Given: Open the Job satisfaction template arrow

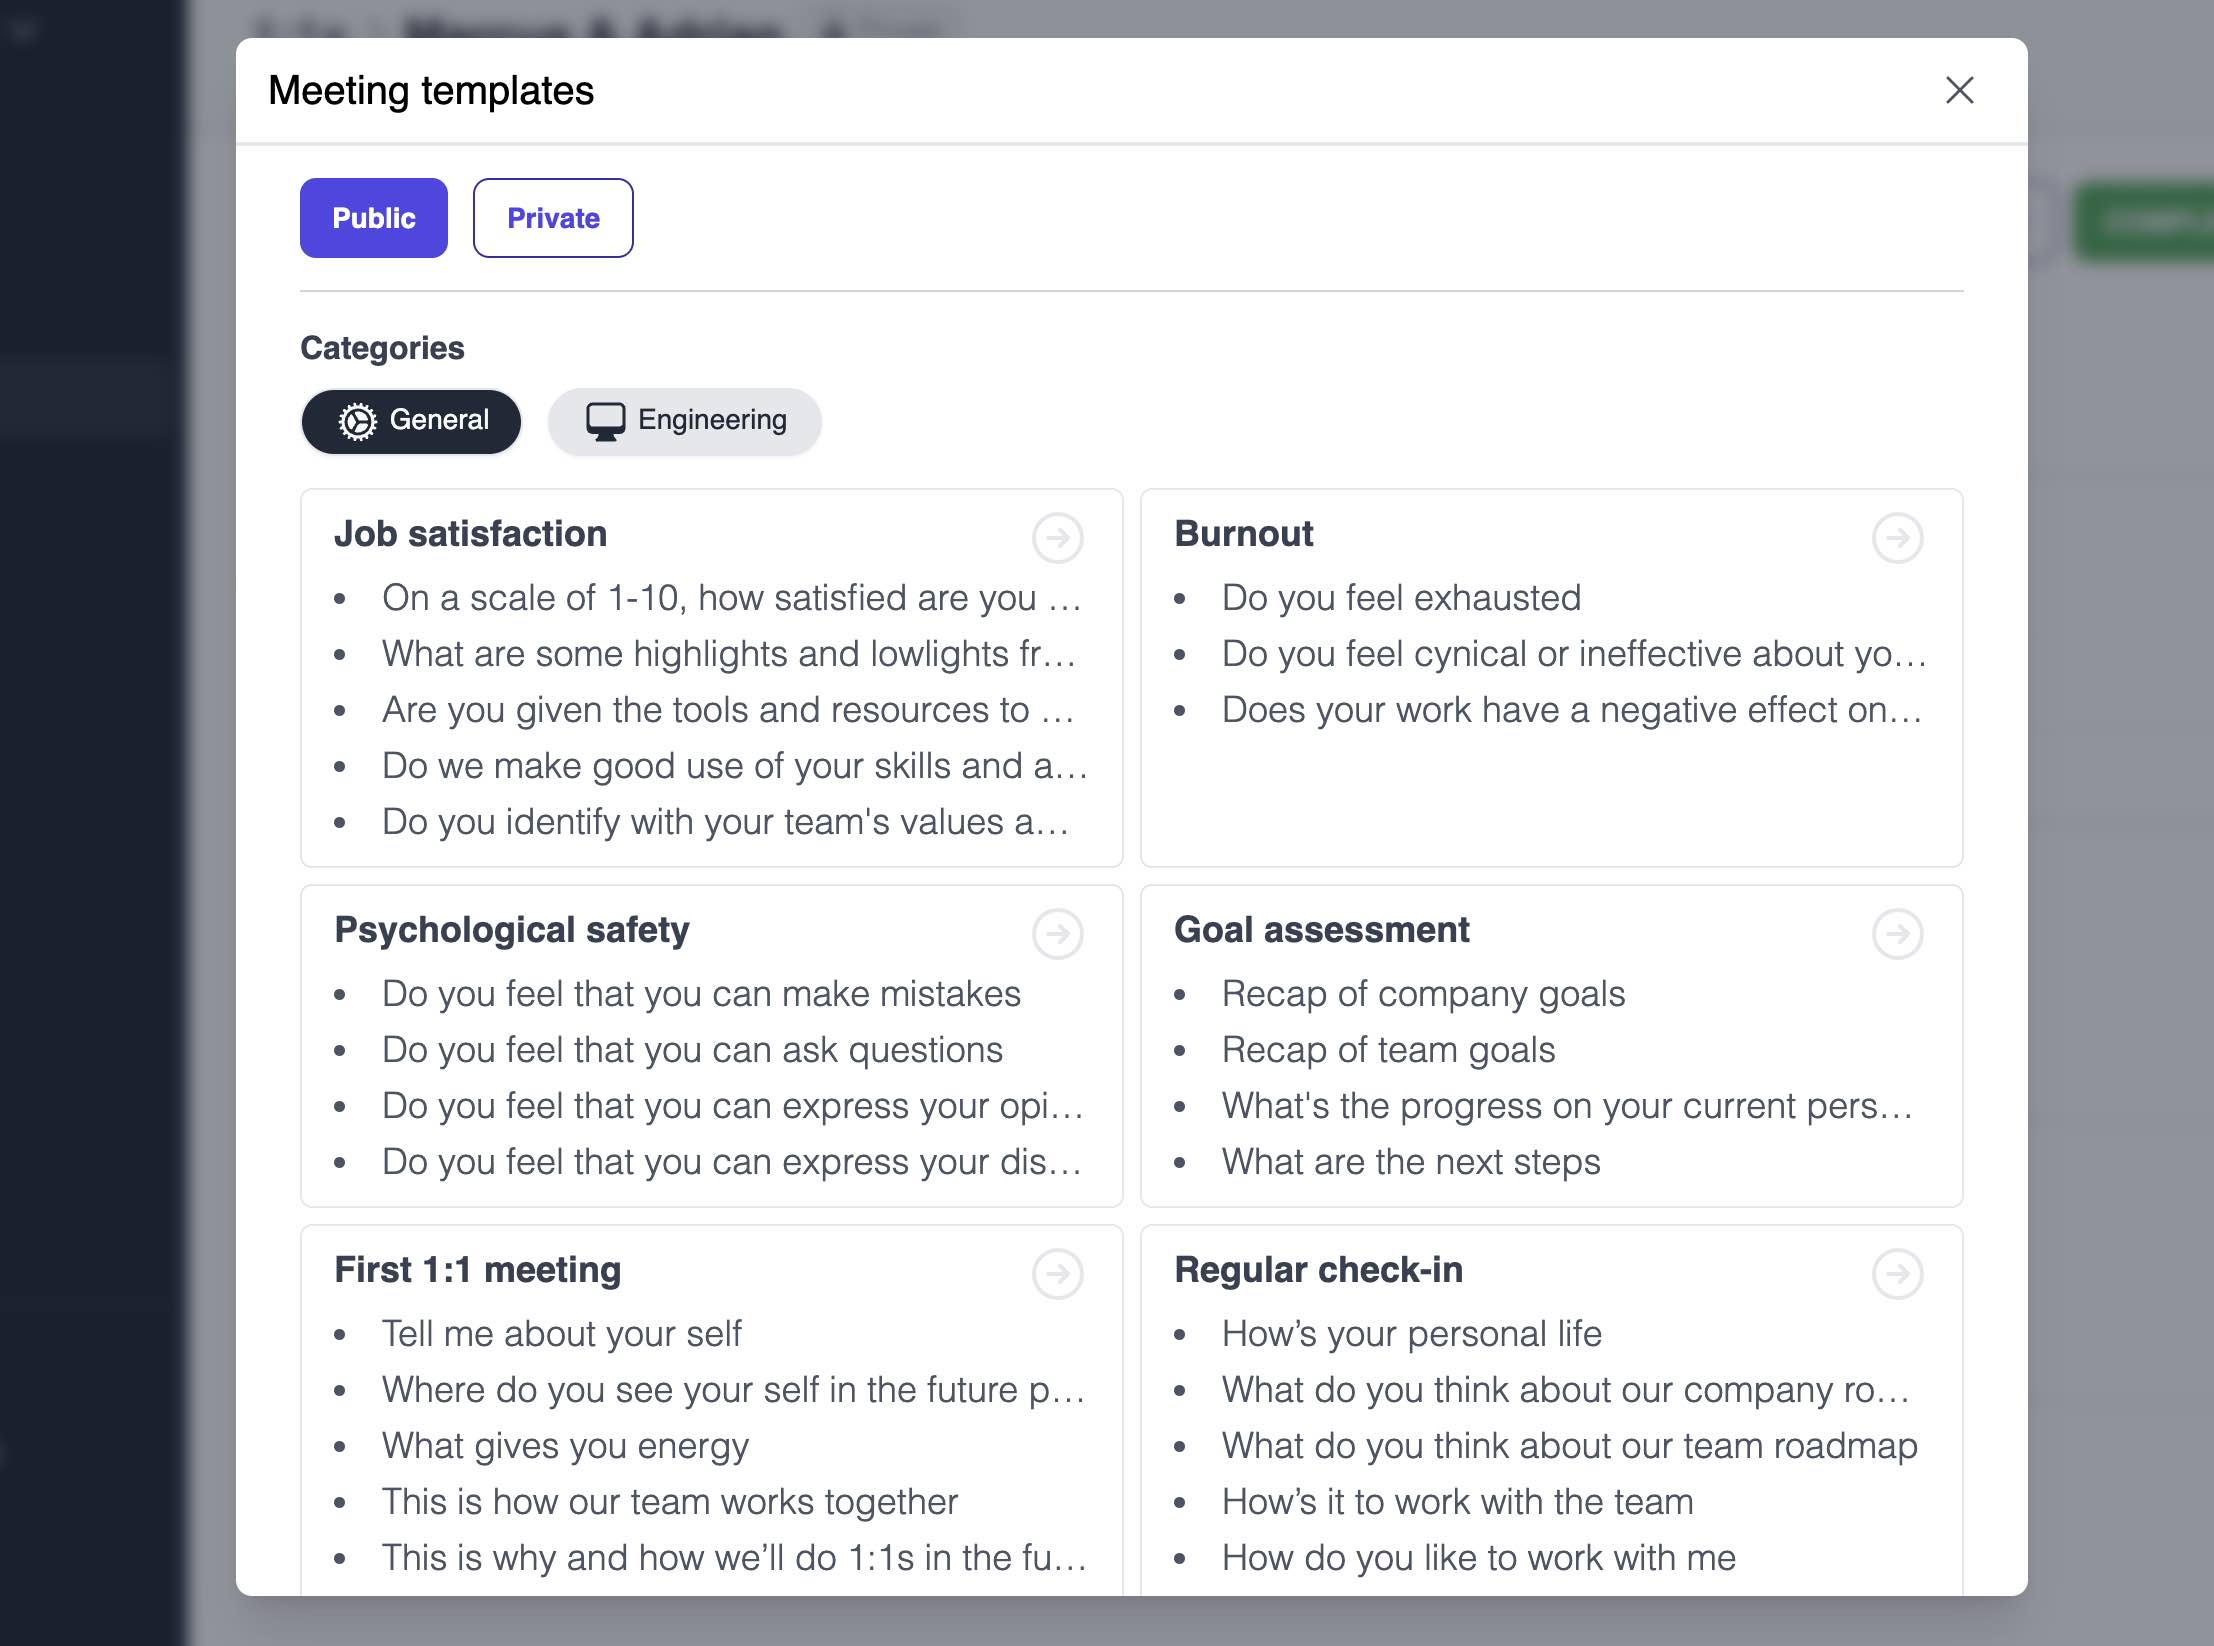Looking at the screenshot, I should coord(1057,538).
